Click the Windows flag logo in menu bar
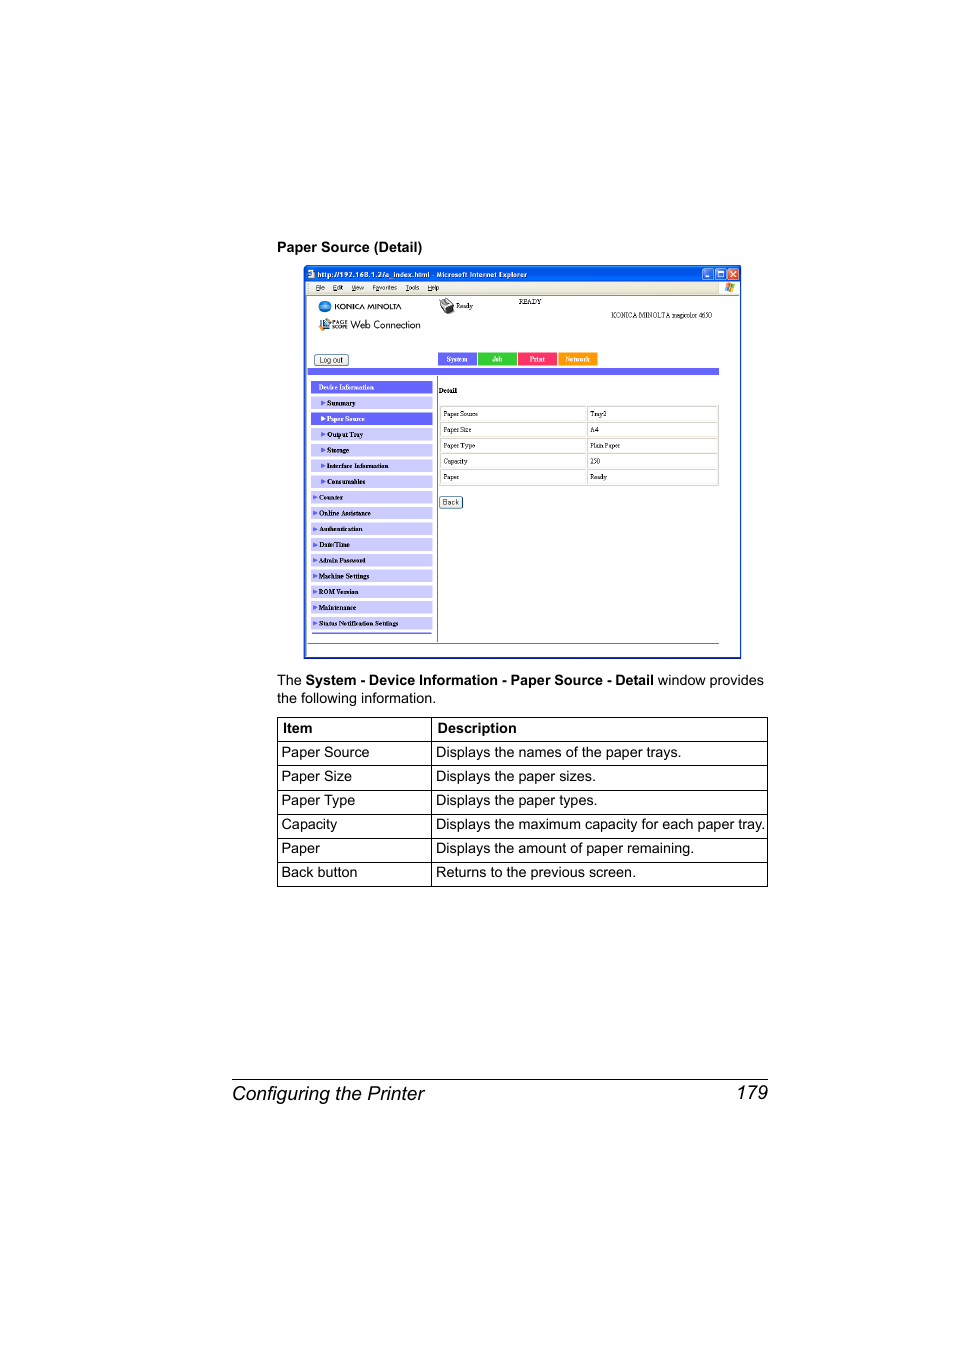The height and width of the screenshot is (1350, 954). [x=730, y=287]
